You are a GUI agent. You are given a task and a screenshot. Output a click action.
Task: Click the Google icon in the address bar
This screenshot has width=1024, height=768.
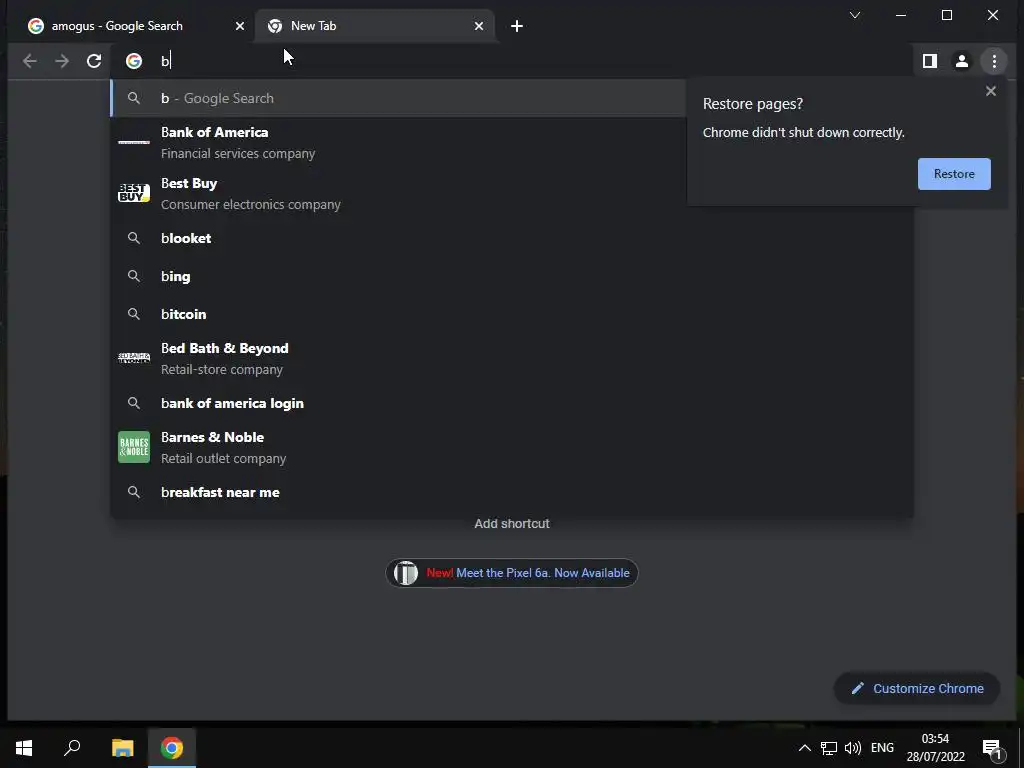coord(134,61)
